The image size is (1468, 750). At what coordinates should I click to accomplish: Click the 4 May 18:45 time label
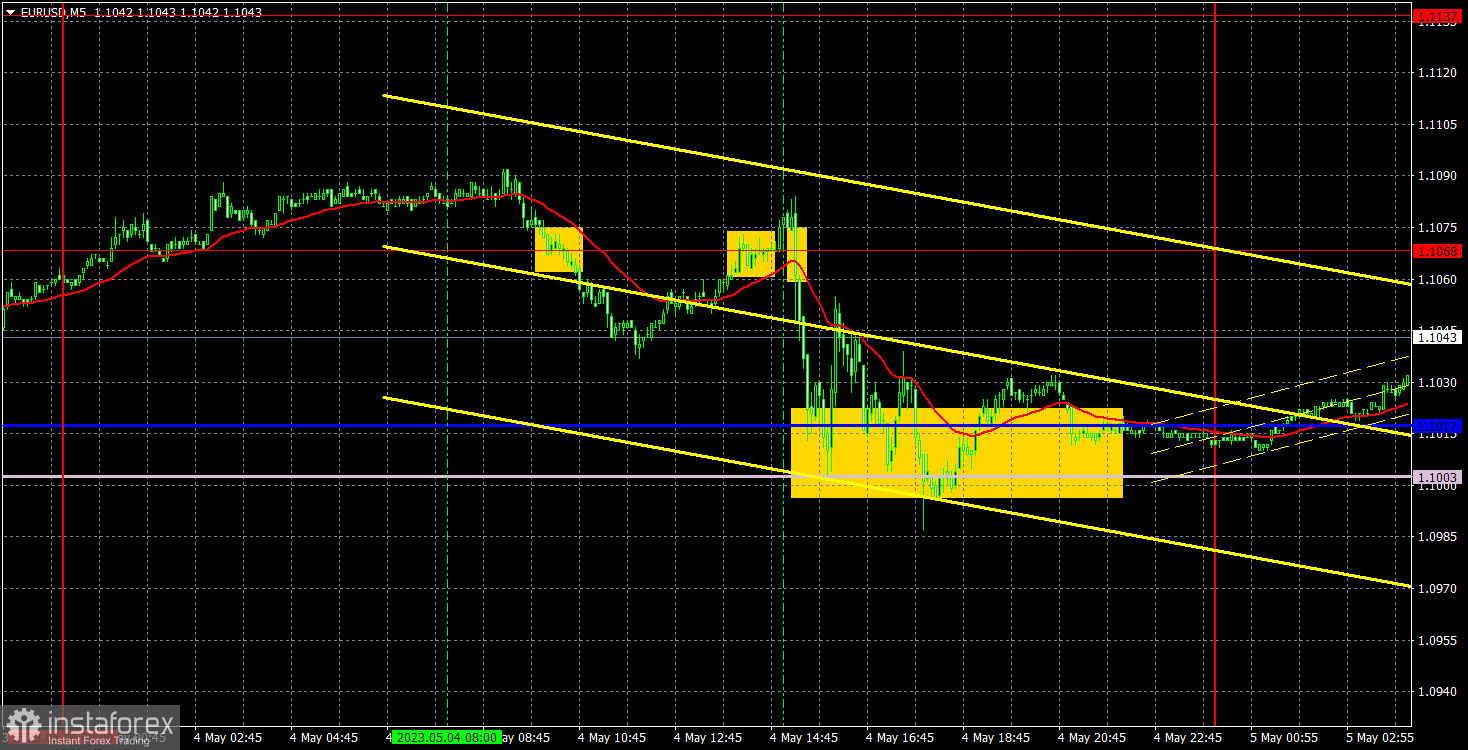pyautogui.click(x=996, y=737)
